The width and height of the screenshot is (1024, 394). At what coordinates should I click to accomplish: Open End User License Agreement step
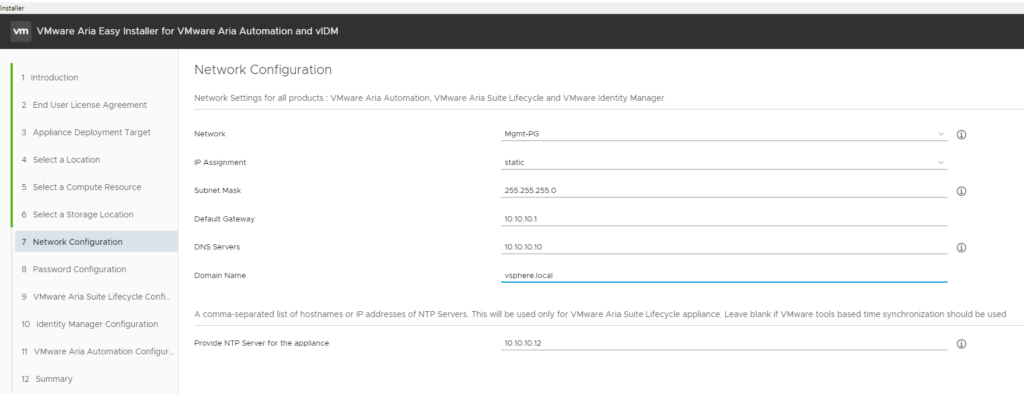tap(84, 105)
